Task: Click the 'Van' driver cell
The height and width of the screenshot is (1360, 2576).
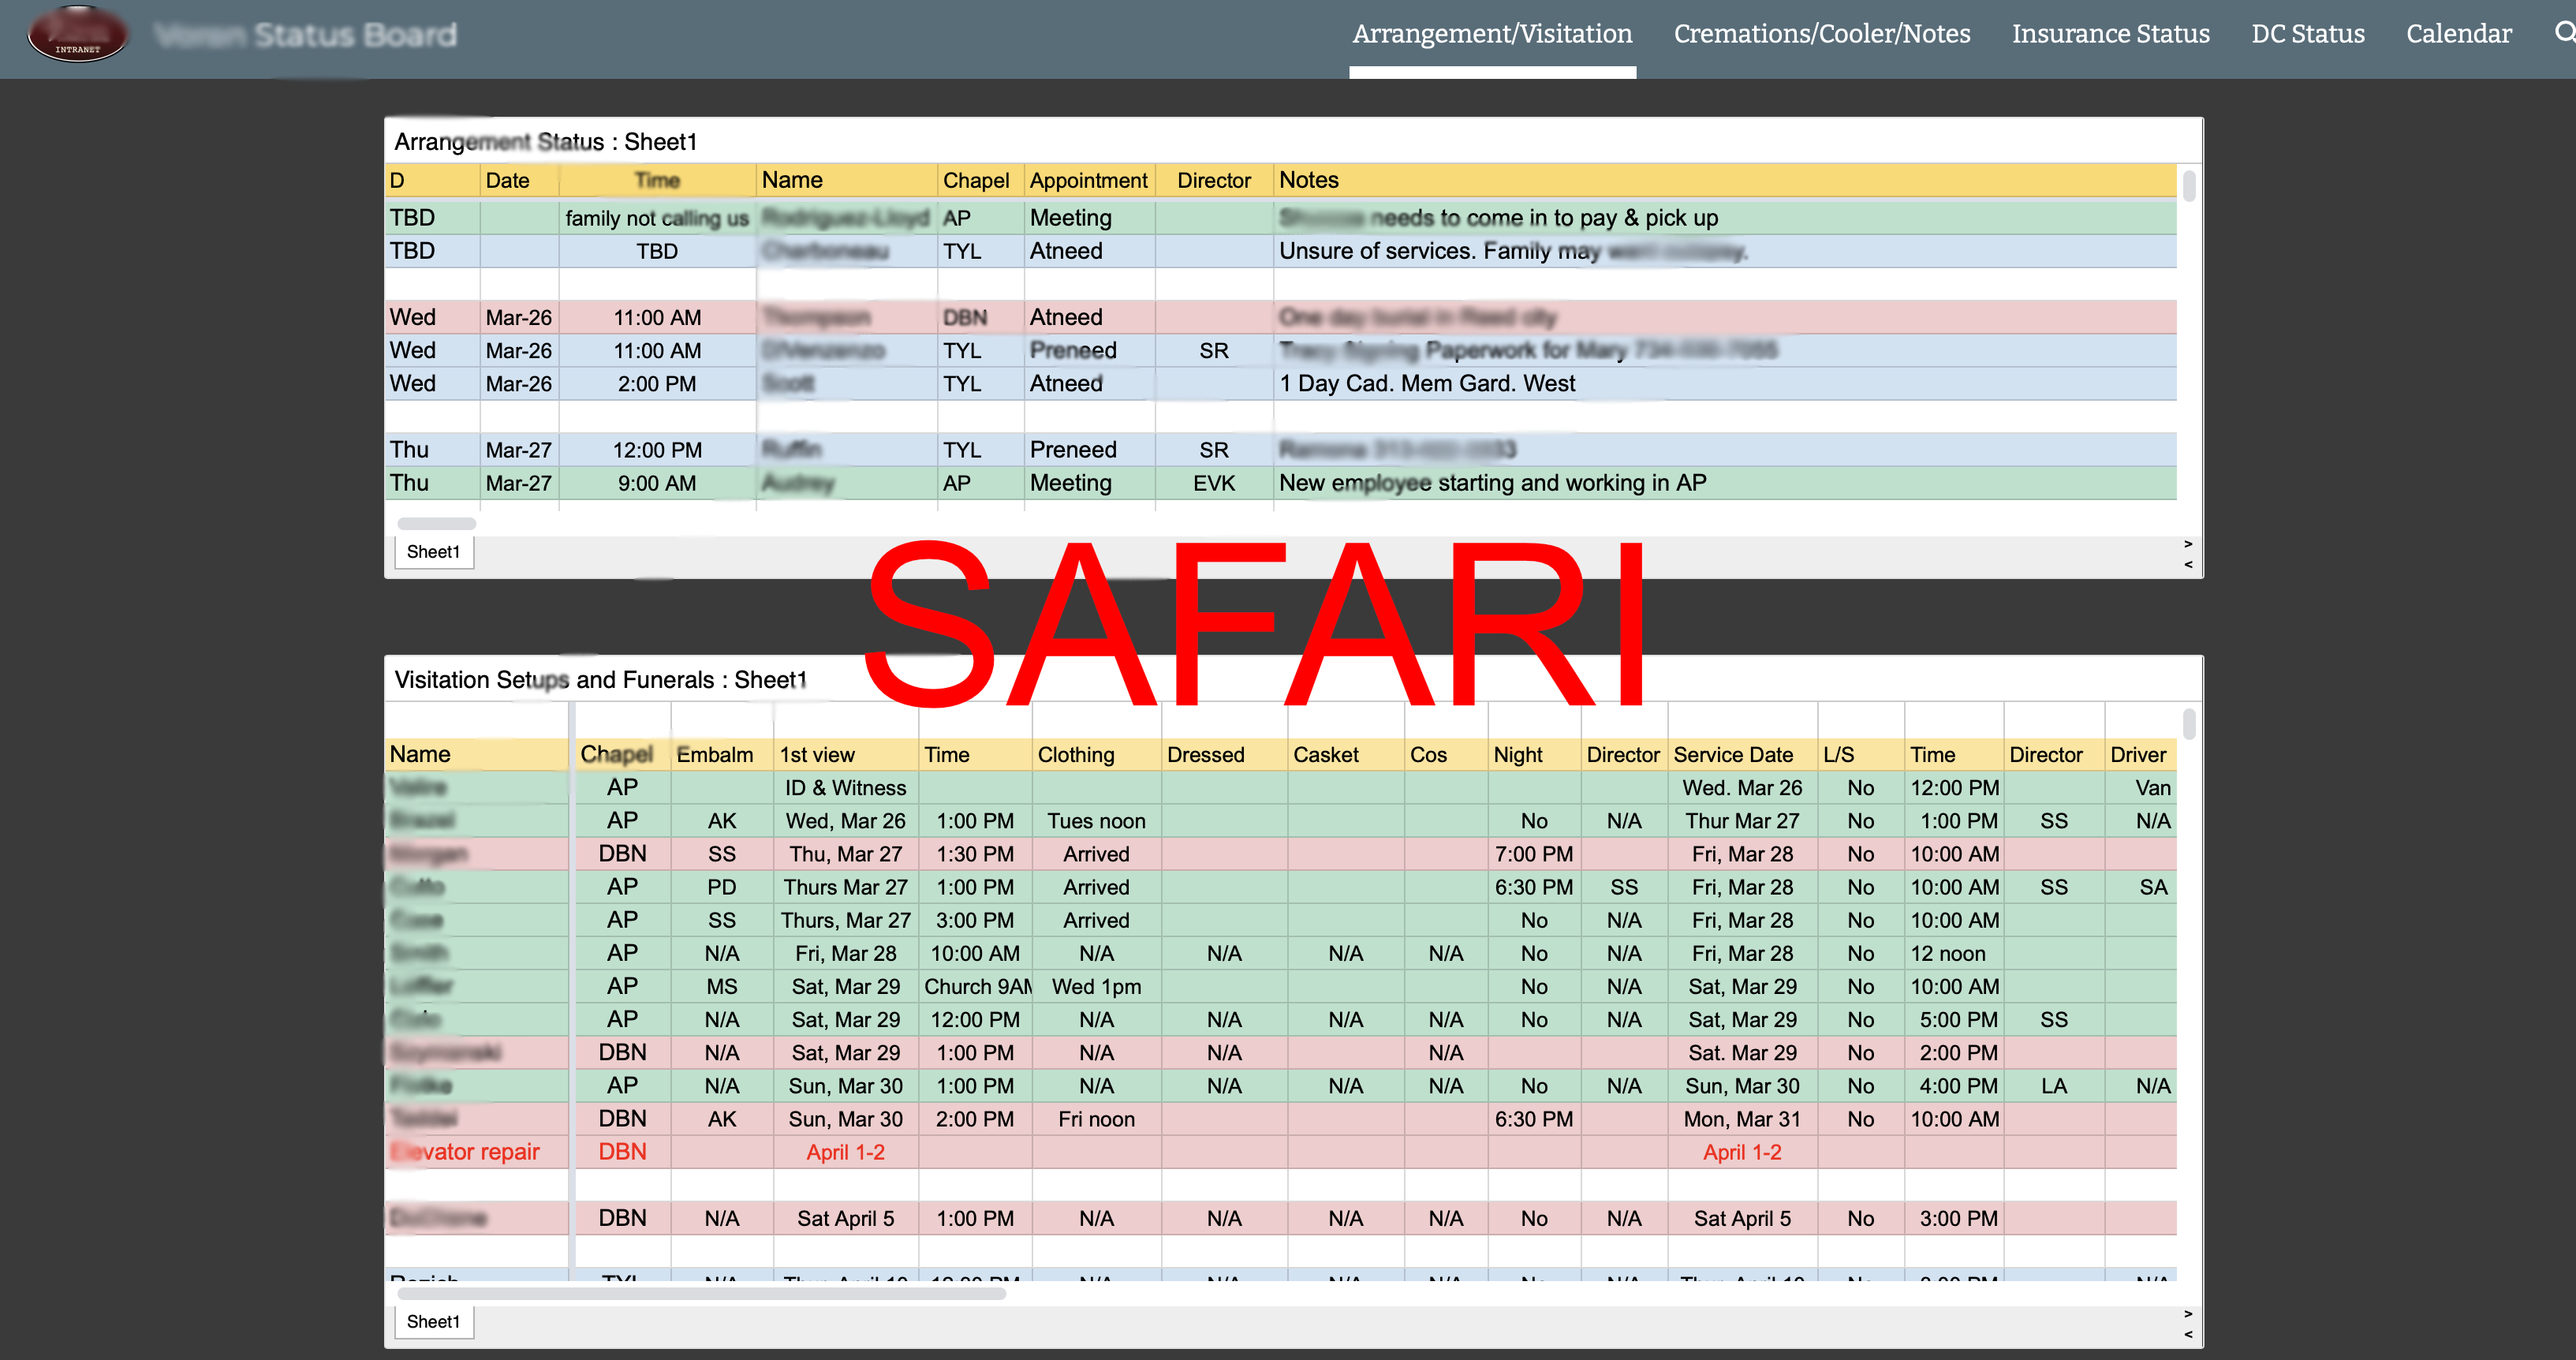Action: pyautogui.click(x=2140, y=788)
